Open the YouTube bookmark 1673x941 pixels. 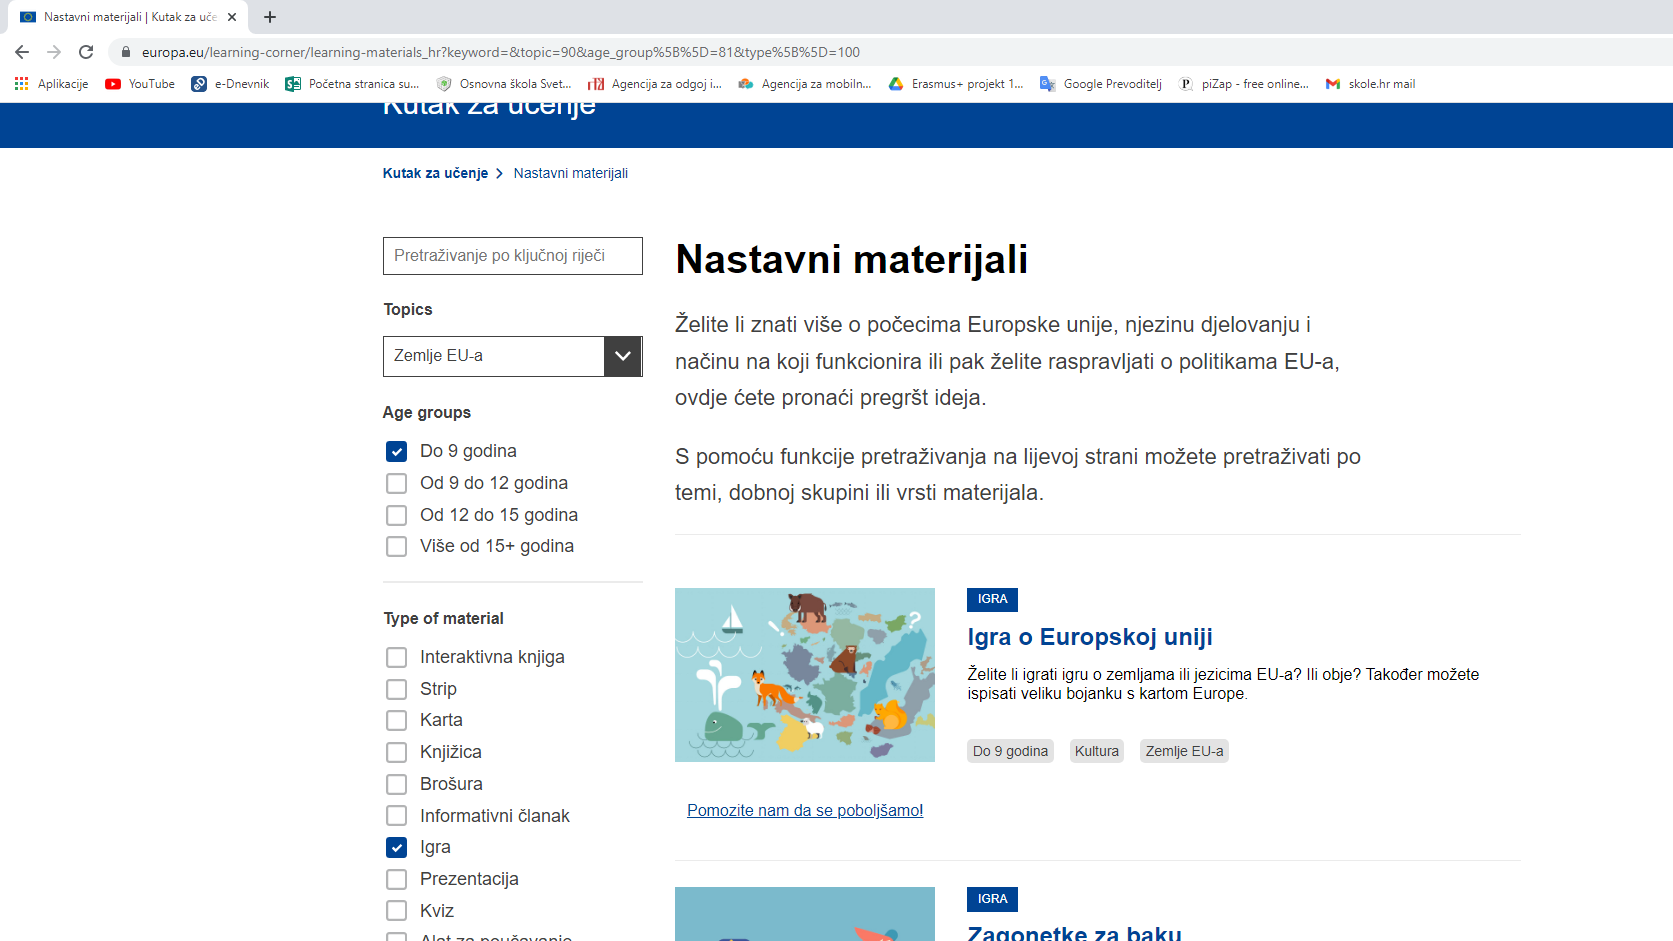pyautogui.click(x=140, y=84)
